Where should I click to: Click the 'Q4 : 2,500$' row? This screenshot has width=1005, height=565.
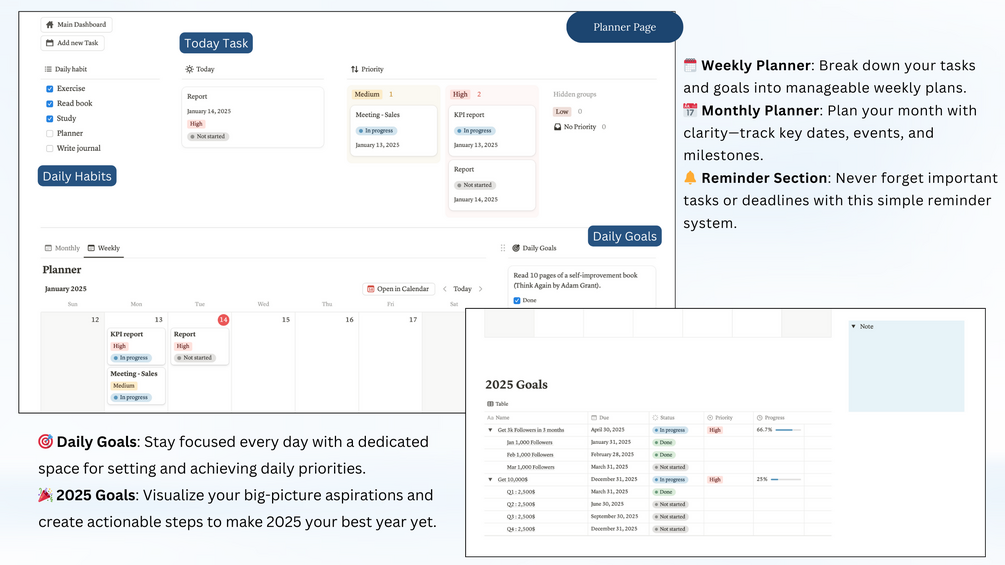(658, 529)
